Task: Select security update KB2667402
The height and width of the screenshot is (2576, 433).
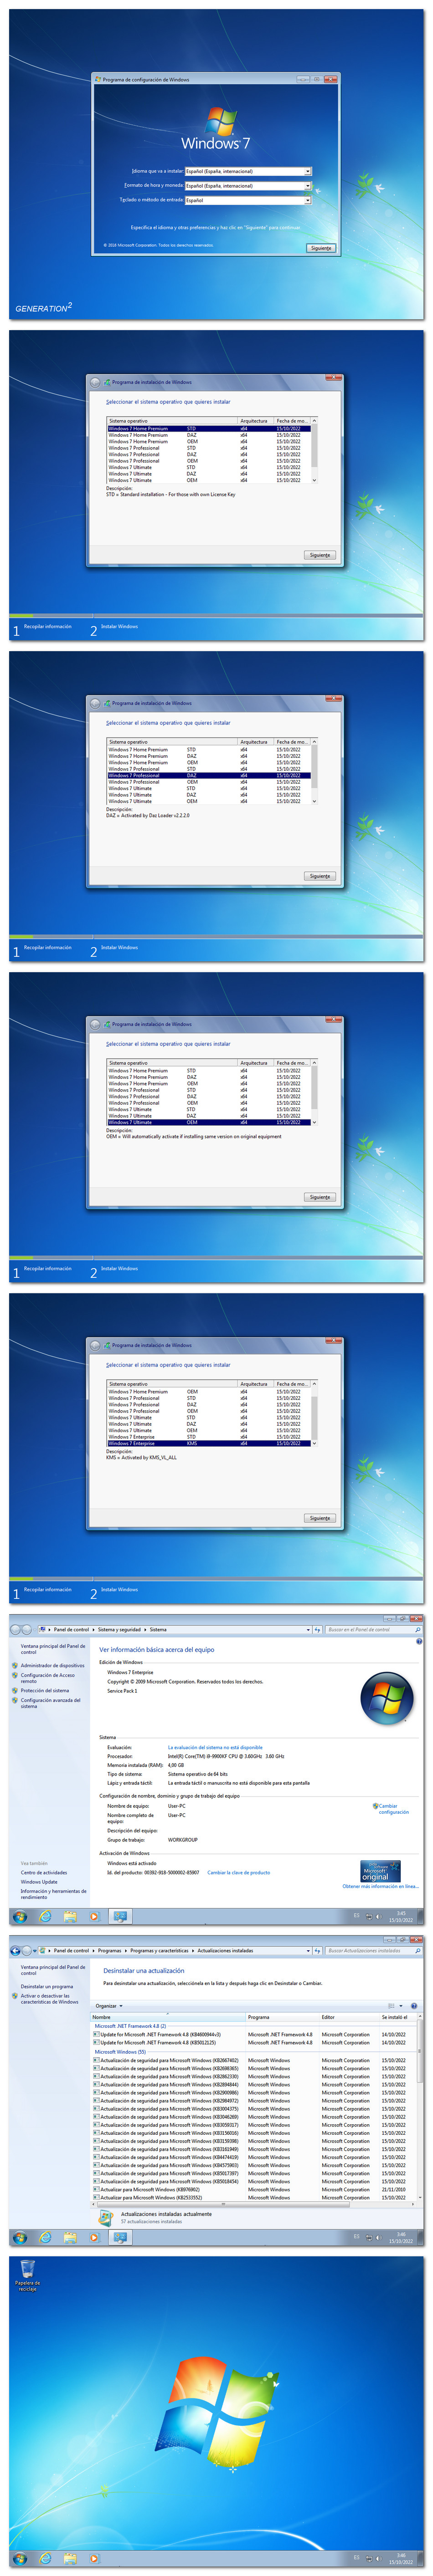Action: tap(253, 2060)
